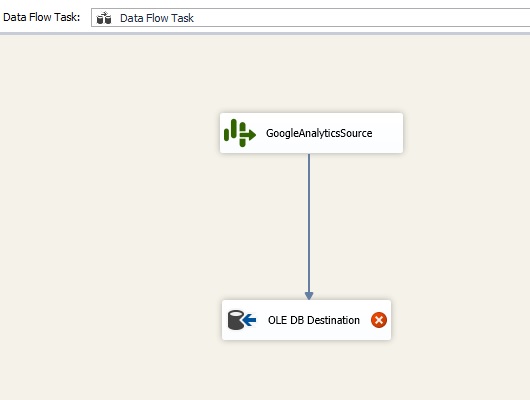Click the red error icon on OLE DB Destination
This screenshot has height=400, width=530.
pyautogui.click(x=379, y=320)
